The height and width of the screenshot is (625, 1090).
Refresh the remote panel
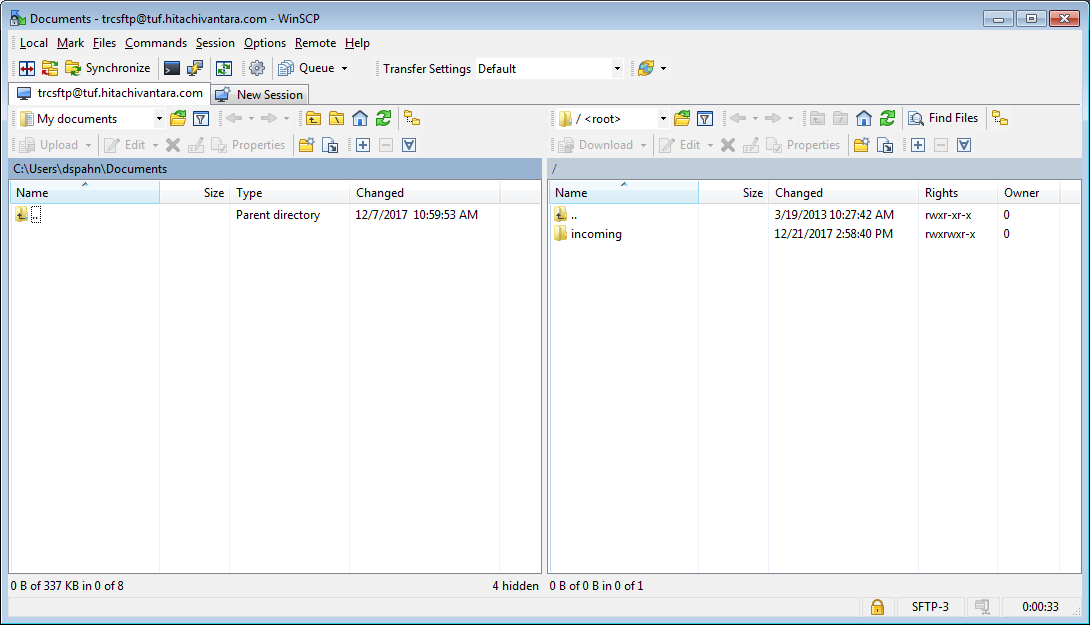tap(887, 119)
